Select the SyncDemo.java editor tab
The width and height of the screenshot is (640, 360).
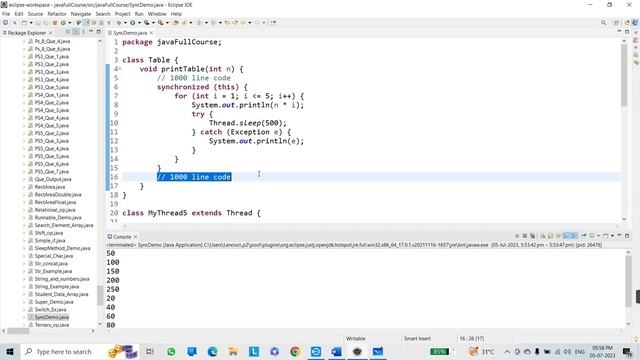(130, 33)
